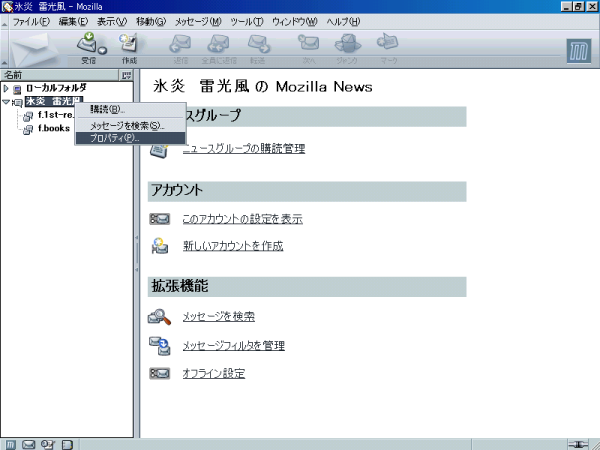Click the offline settings icon
600x450 pixels.
(160, 373)
